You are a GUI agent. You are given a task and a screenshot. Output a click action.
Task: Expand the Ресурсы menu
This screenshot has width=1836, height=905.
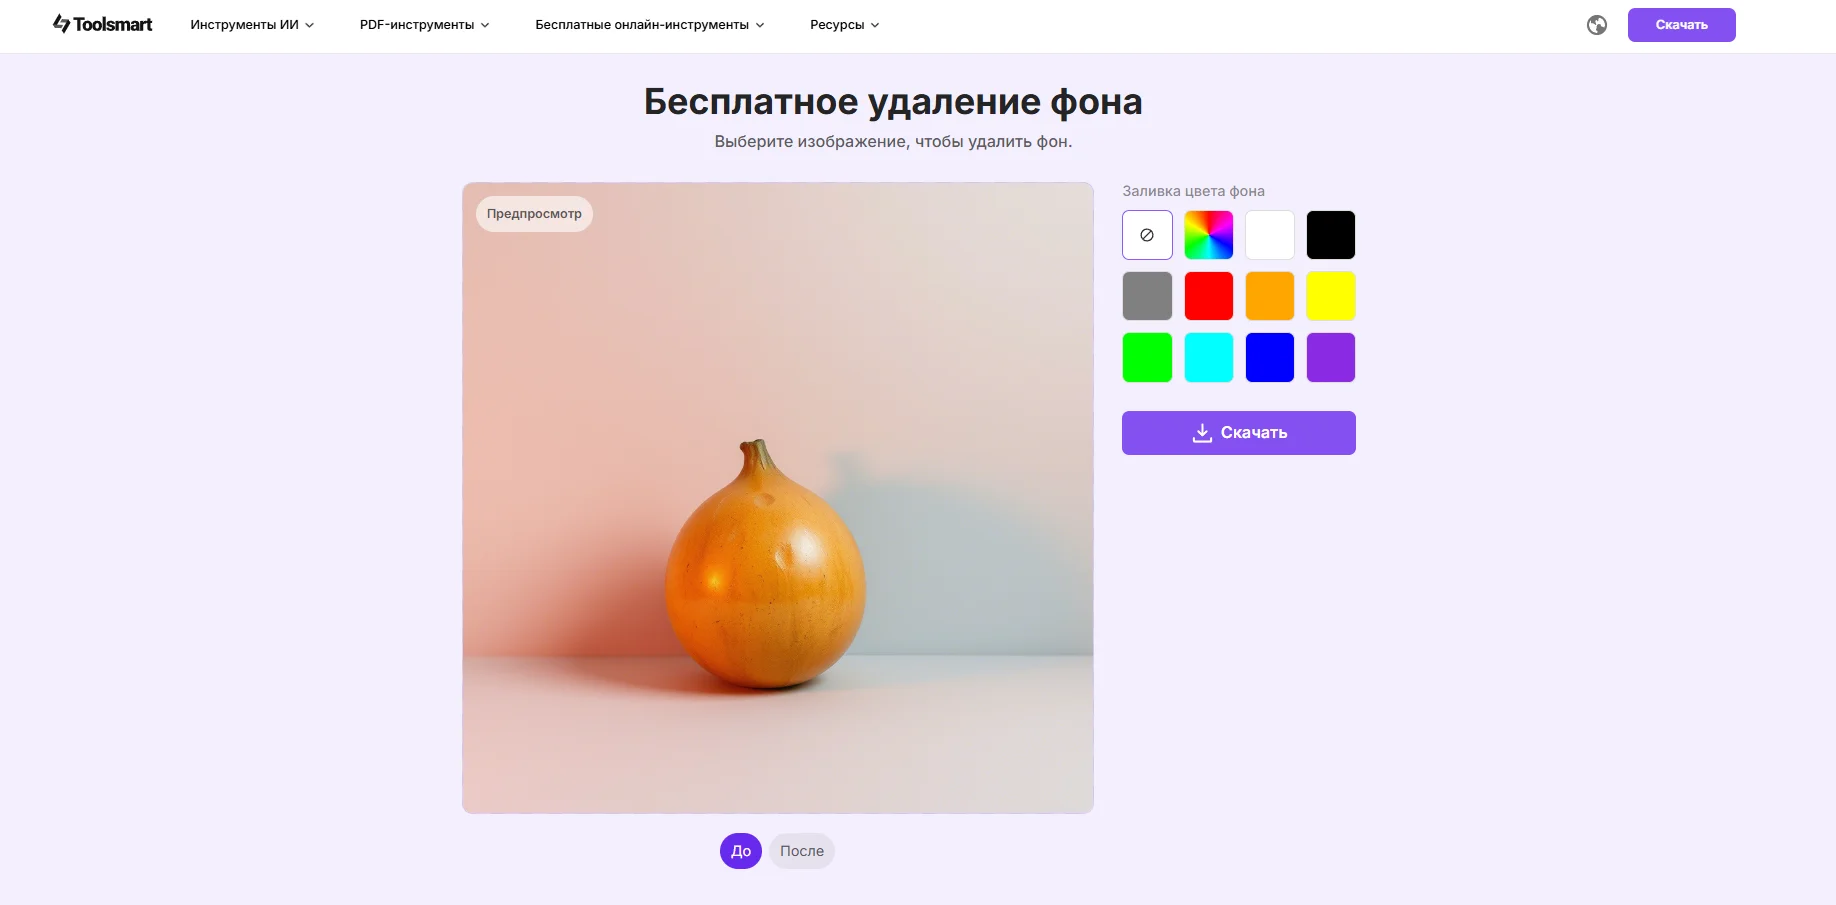[844, 25]
